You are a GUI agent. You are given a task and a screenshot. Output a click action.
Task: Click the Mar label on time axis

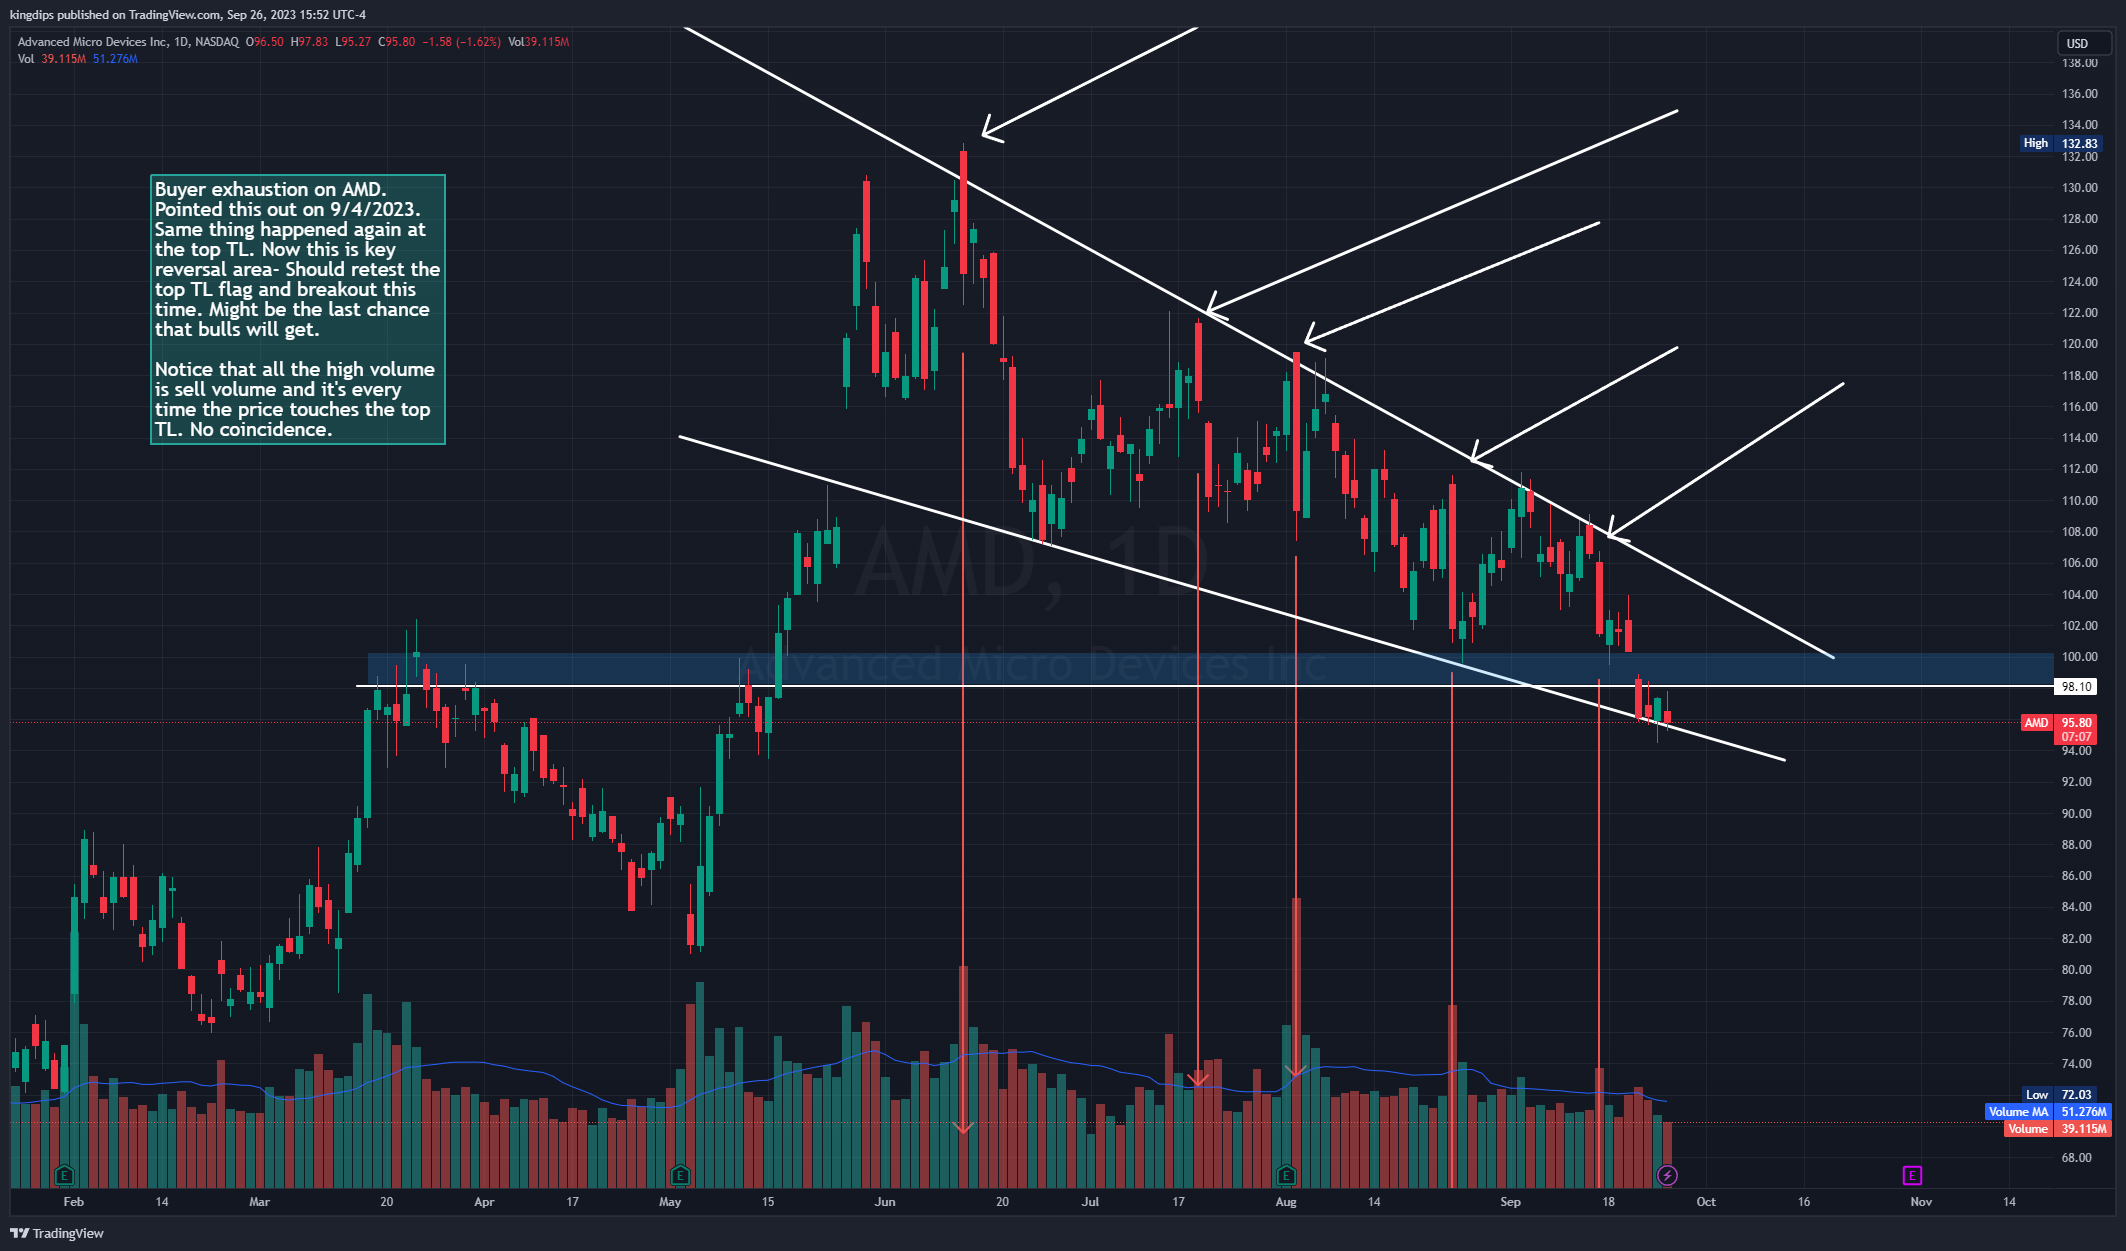tap(259, 1201)
